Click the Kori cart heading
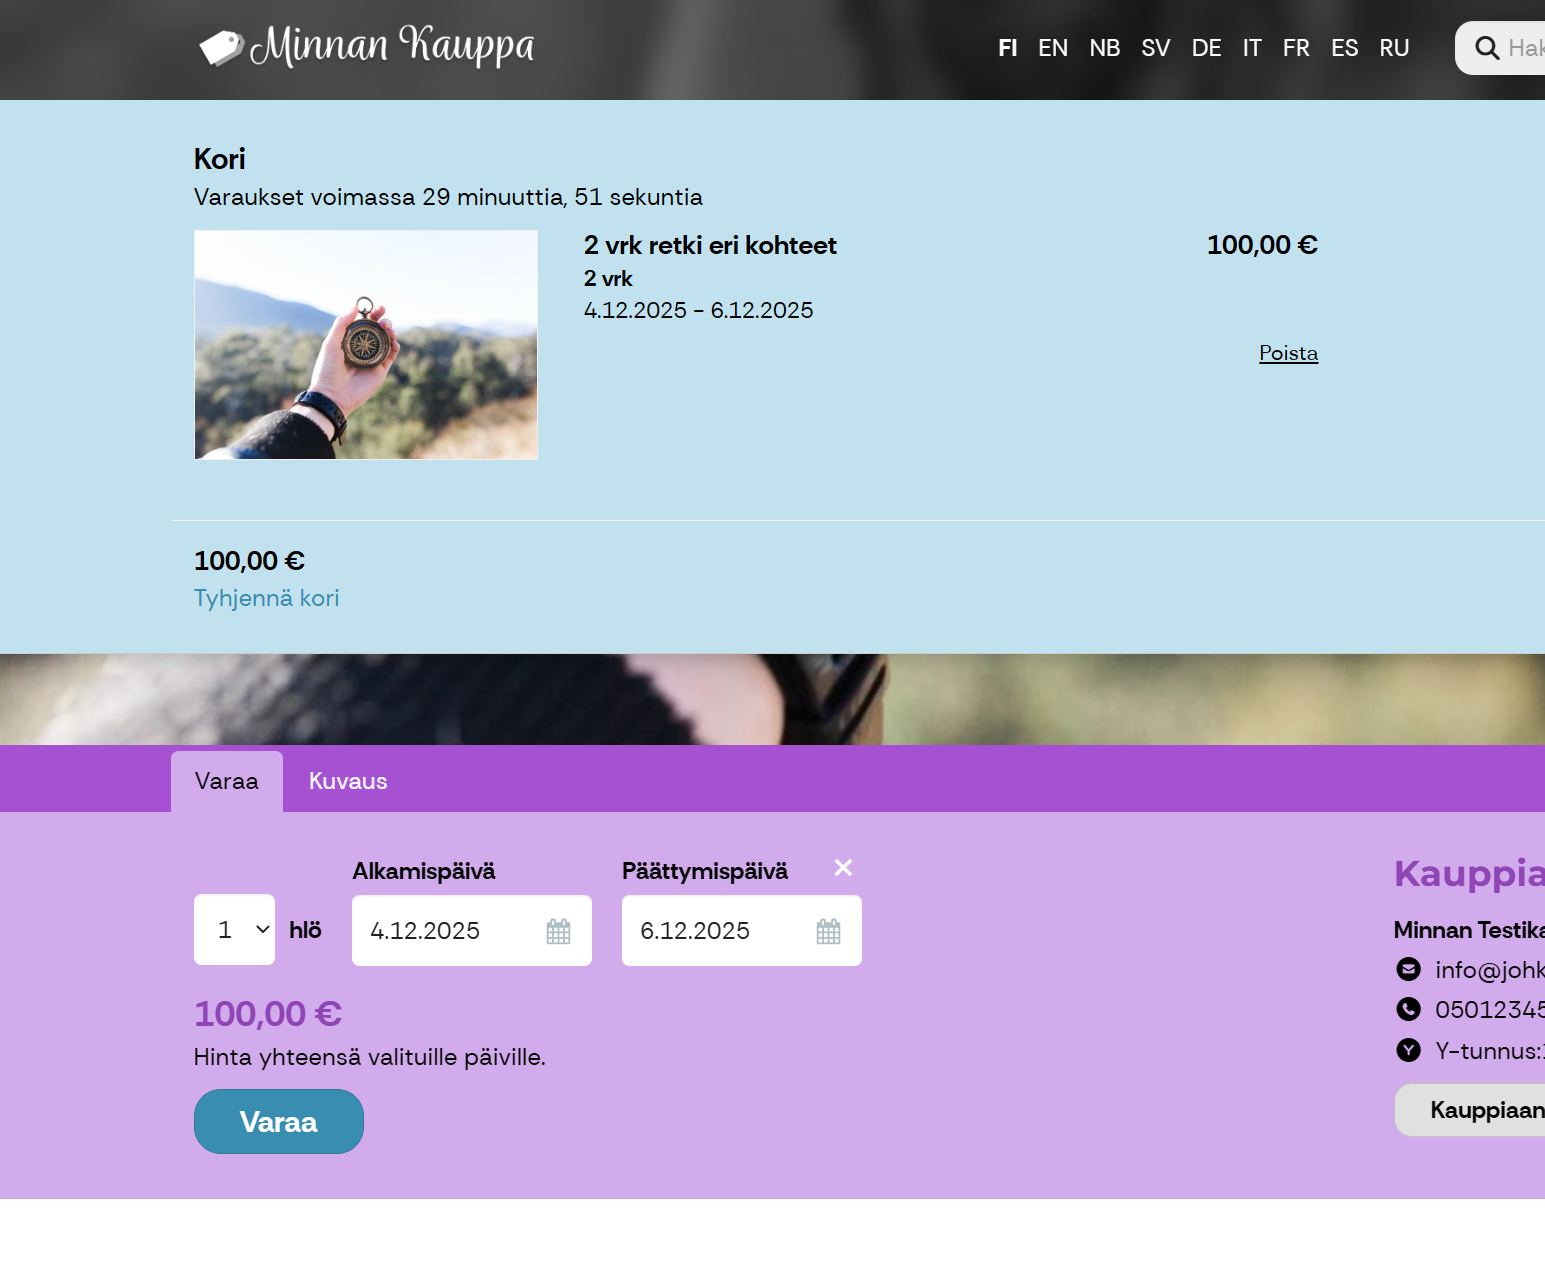 (x=220, y=159)
